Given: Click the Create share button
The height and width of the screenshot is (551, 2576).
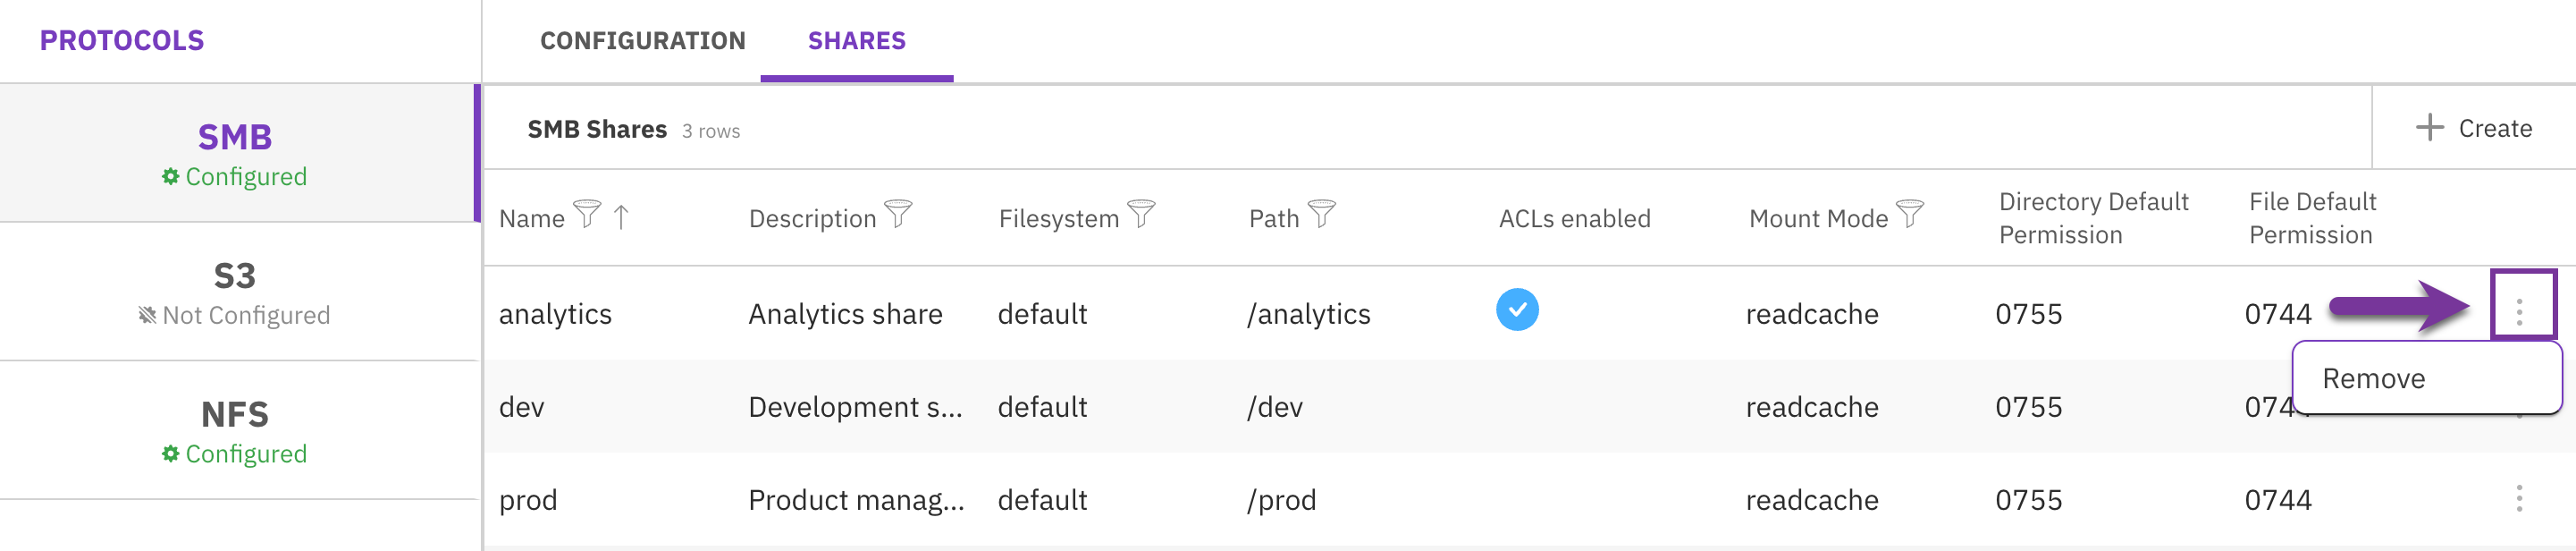Looking at the screenshot, I should tap(2474, 128).
